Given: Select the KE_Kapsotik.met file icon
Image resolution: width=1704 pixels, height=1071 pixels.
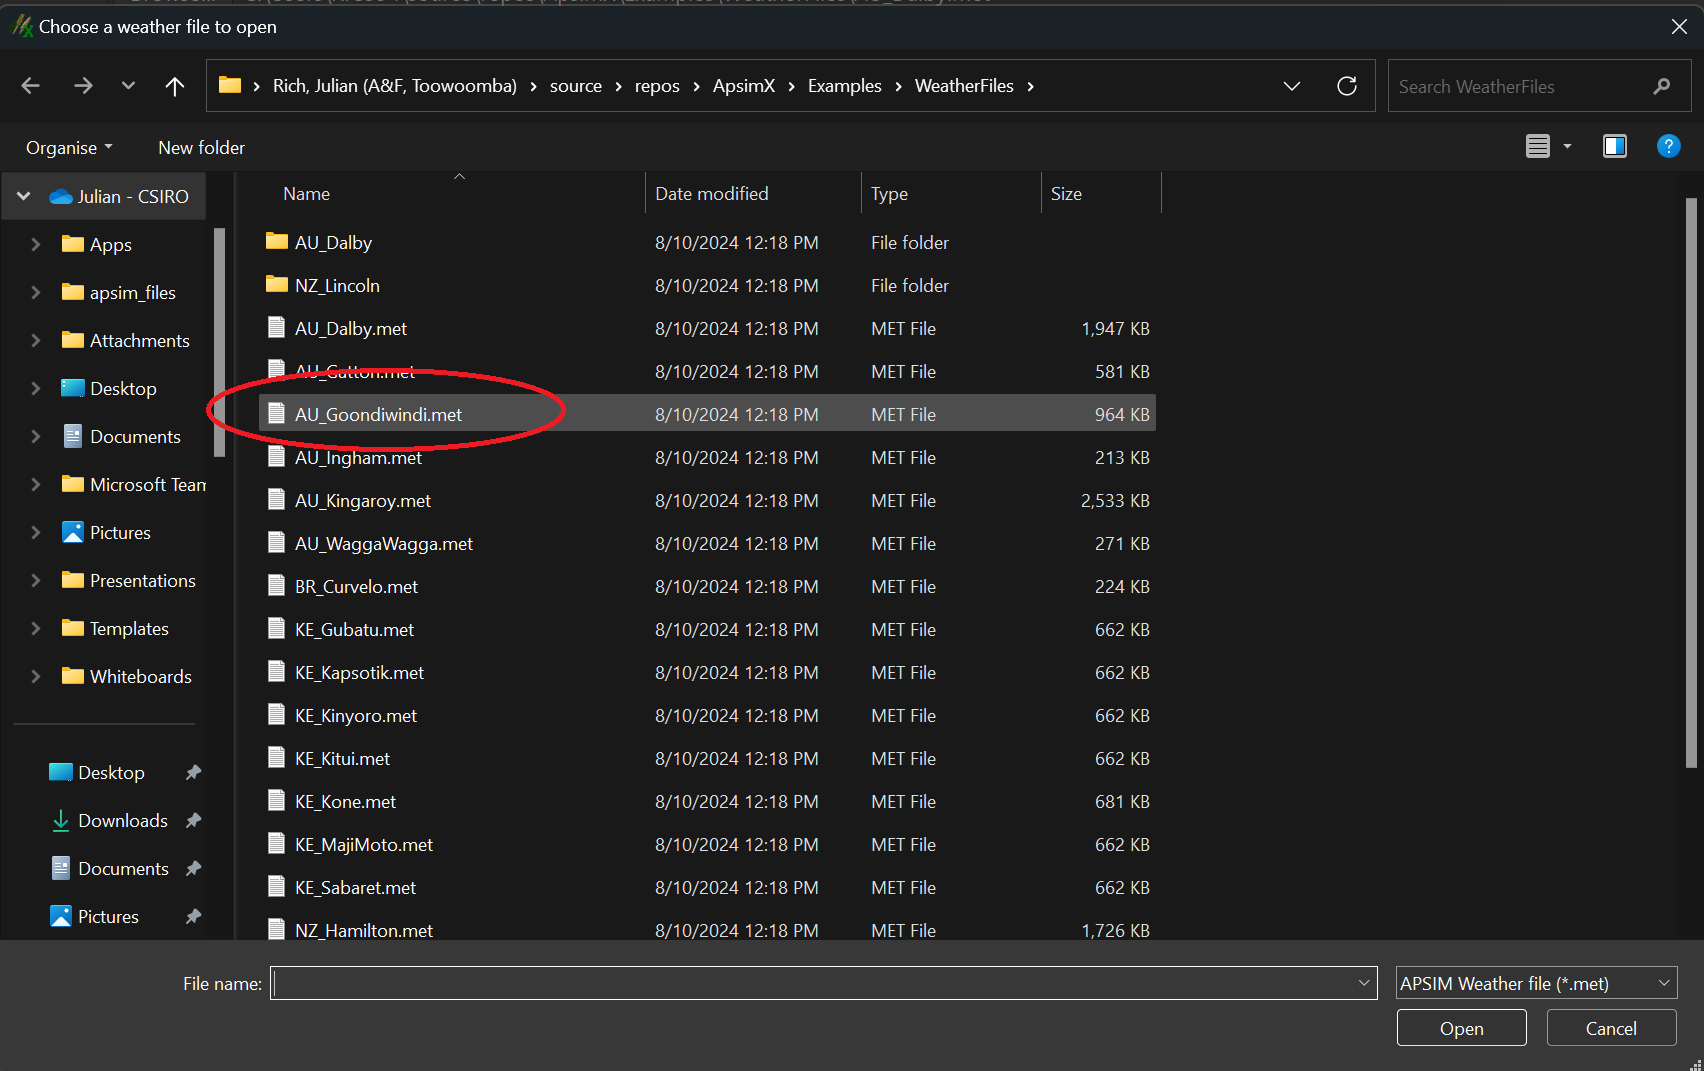Looking at the screenshot, I should (277, 672).
